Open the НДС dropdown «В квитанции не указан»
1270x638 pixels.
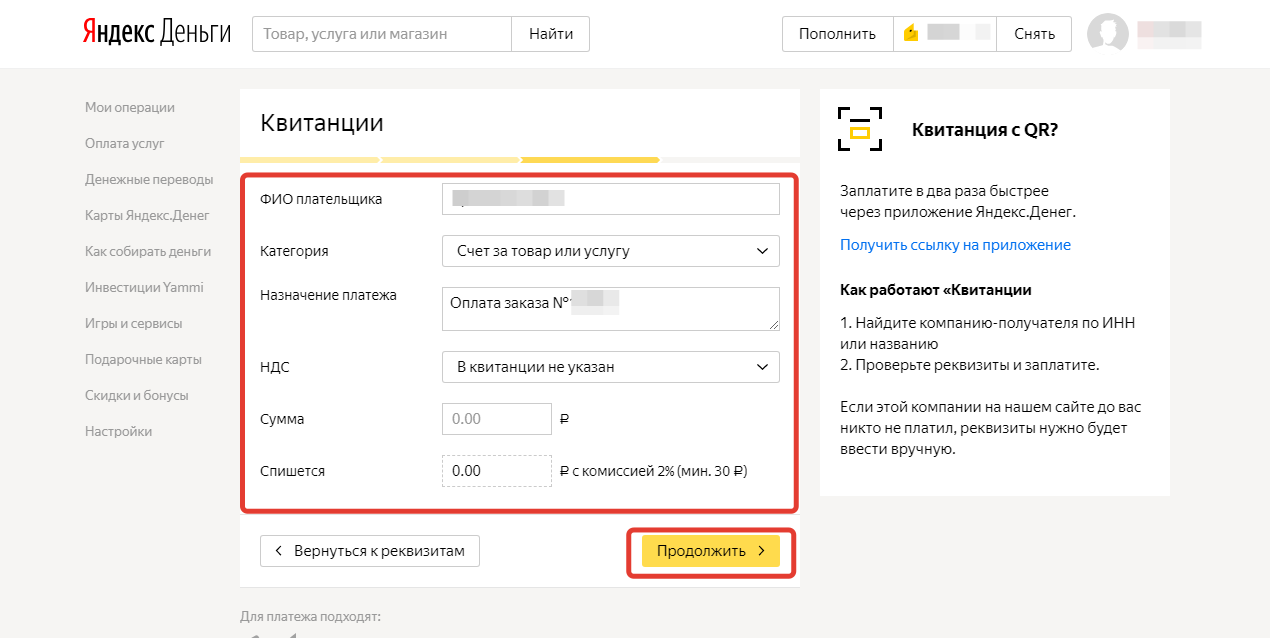pyautogui.click(x=610, y=367)
